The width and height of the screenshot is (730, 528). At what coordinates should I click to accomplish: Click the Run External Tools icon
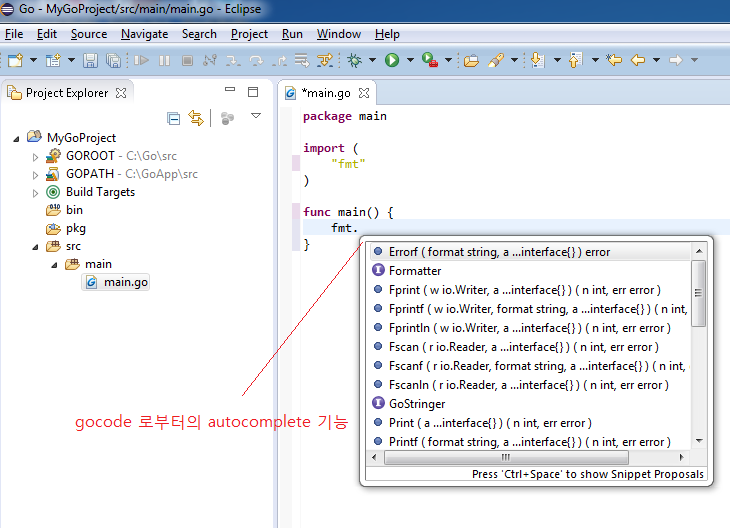point(430,60)
